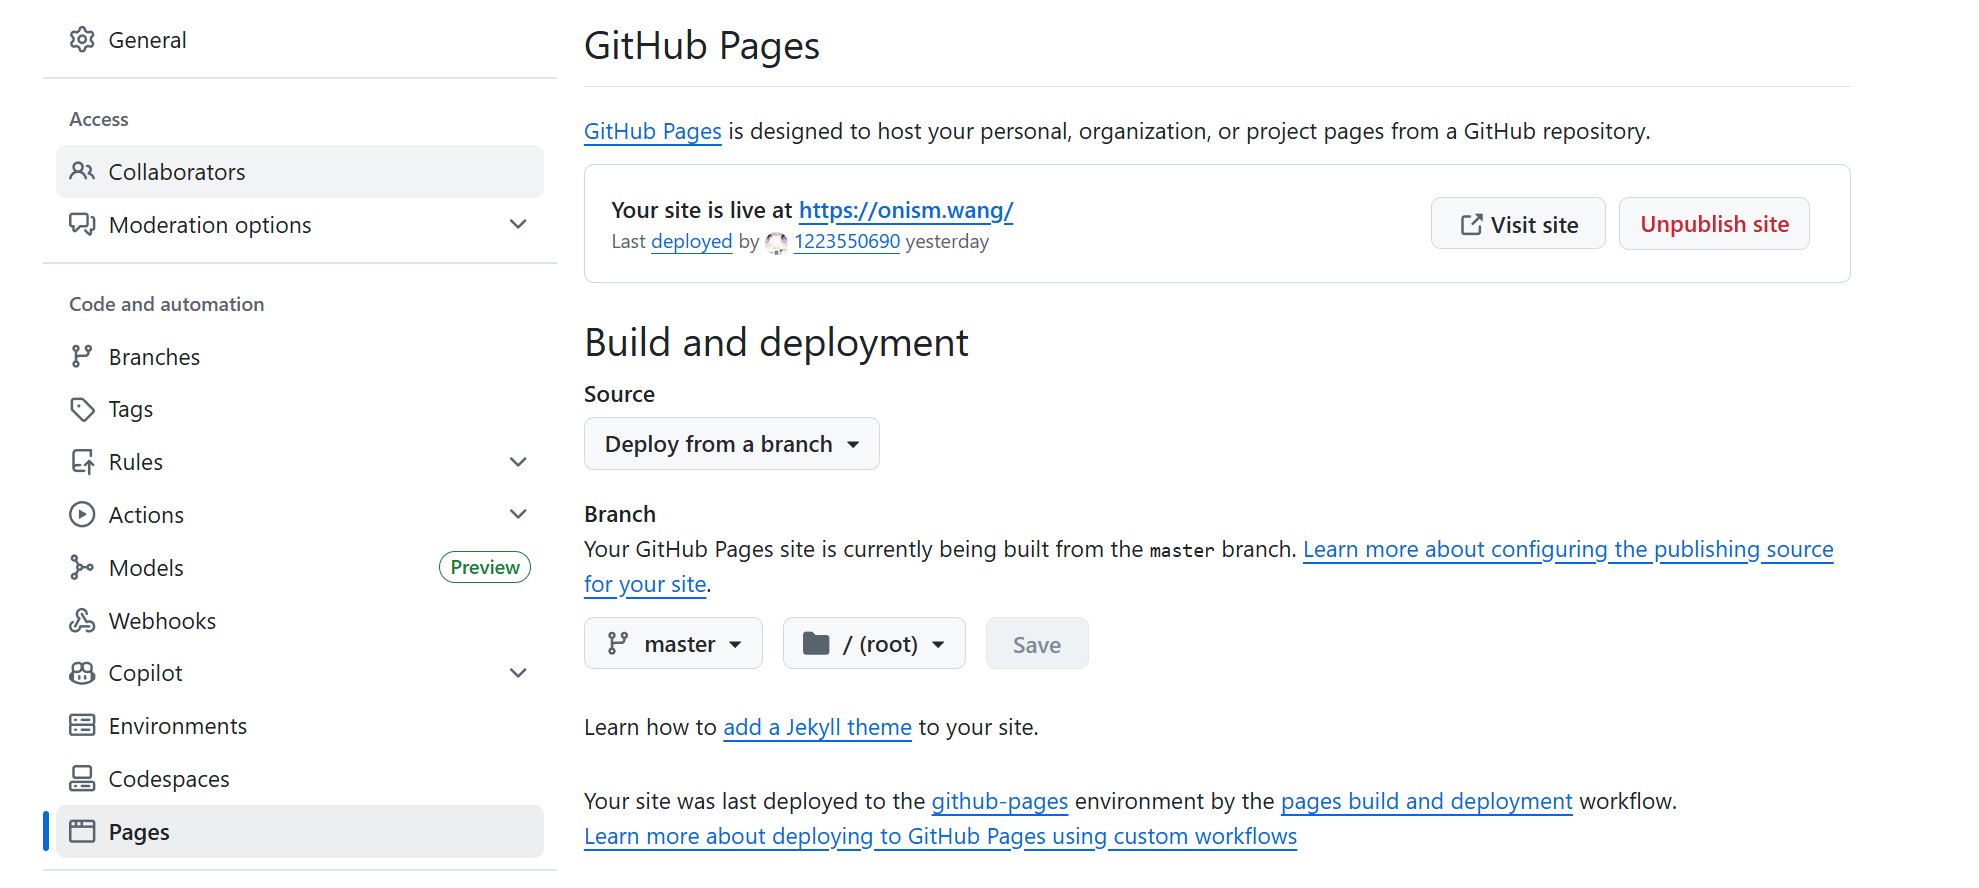Click the Tags label icon

coord(82,410)
